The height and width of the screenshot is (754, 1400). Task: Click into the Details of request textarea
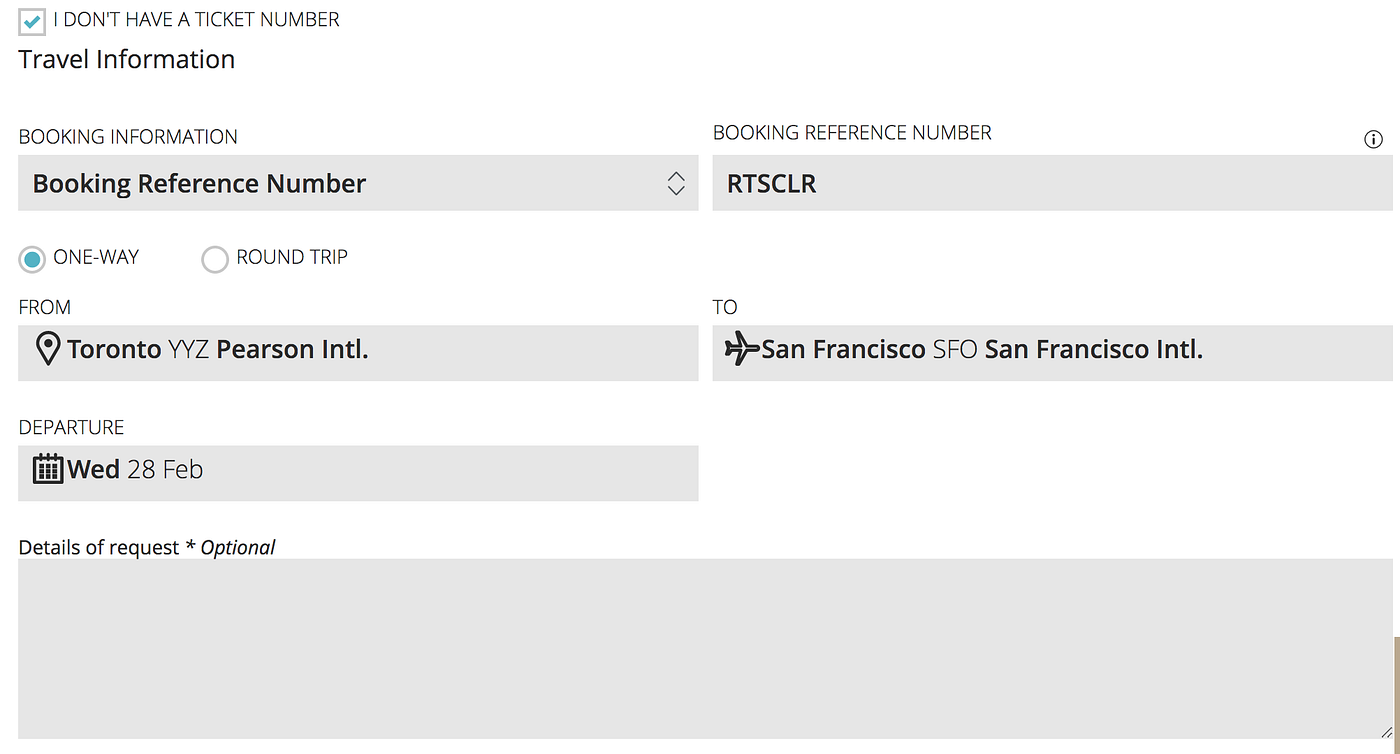click(x=700, y=648)
